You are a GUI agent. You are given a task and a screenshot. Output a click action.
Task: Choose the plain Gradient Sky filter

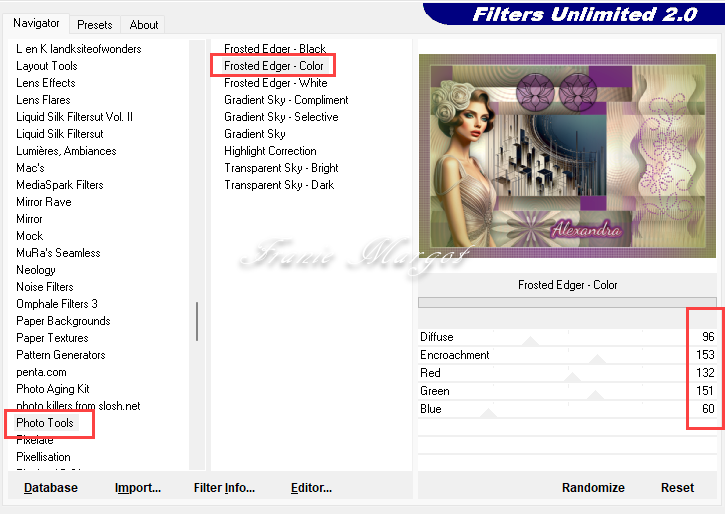click(255, 134)
